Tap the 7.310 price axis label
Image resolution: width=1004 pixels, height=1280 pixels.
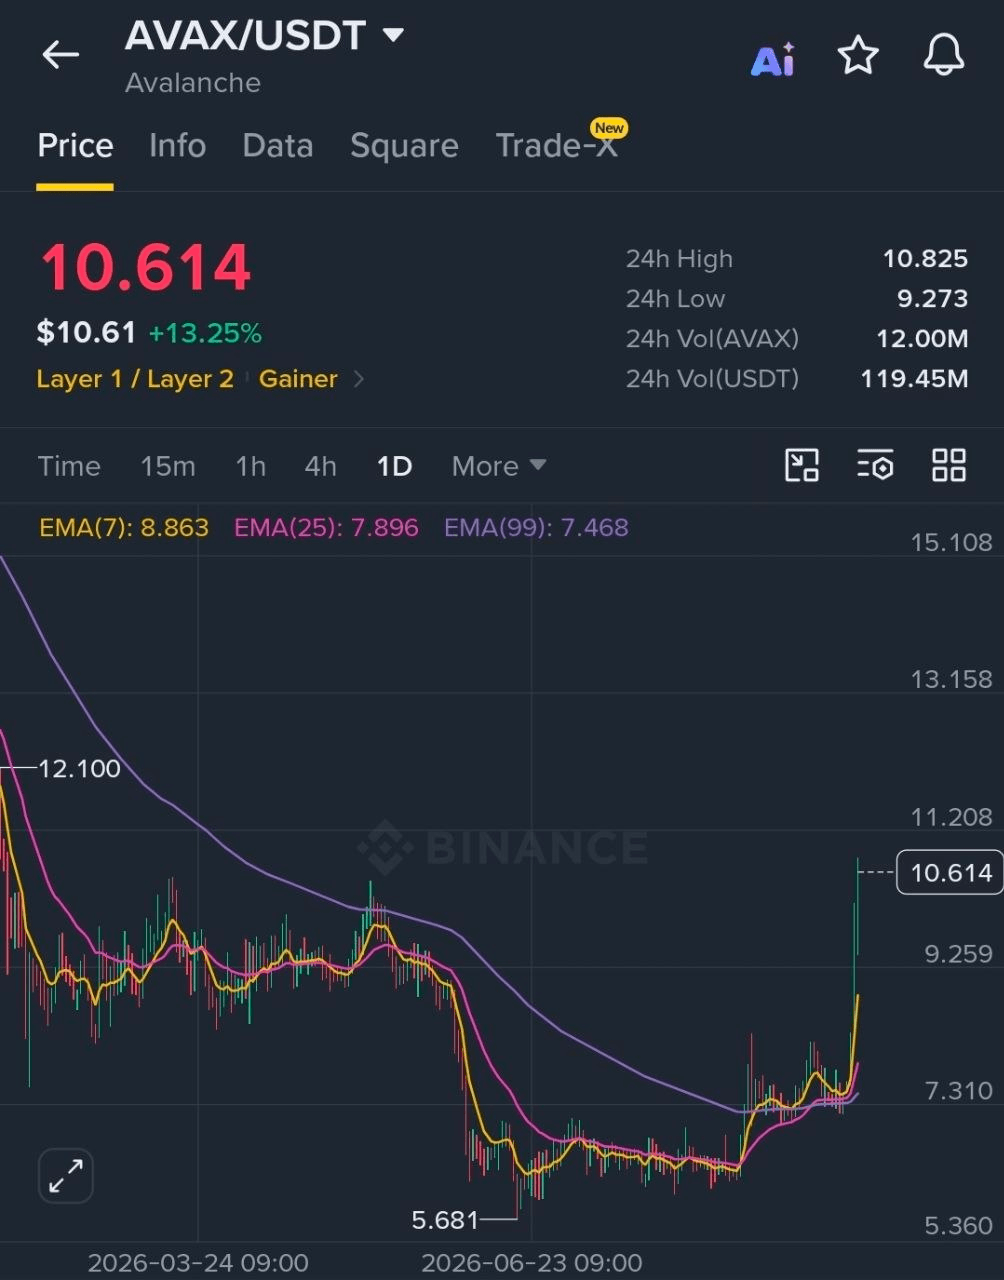(958, 1090)
